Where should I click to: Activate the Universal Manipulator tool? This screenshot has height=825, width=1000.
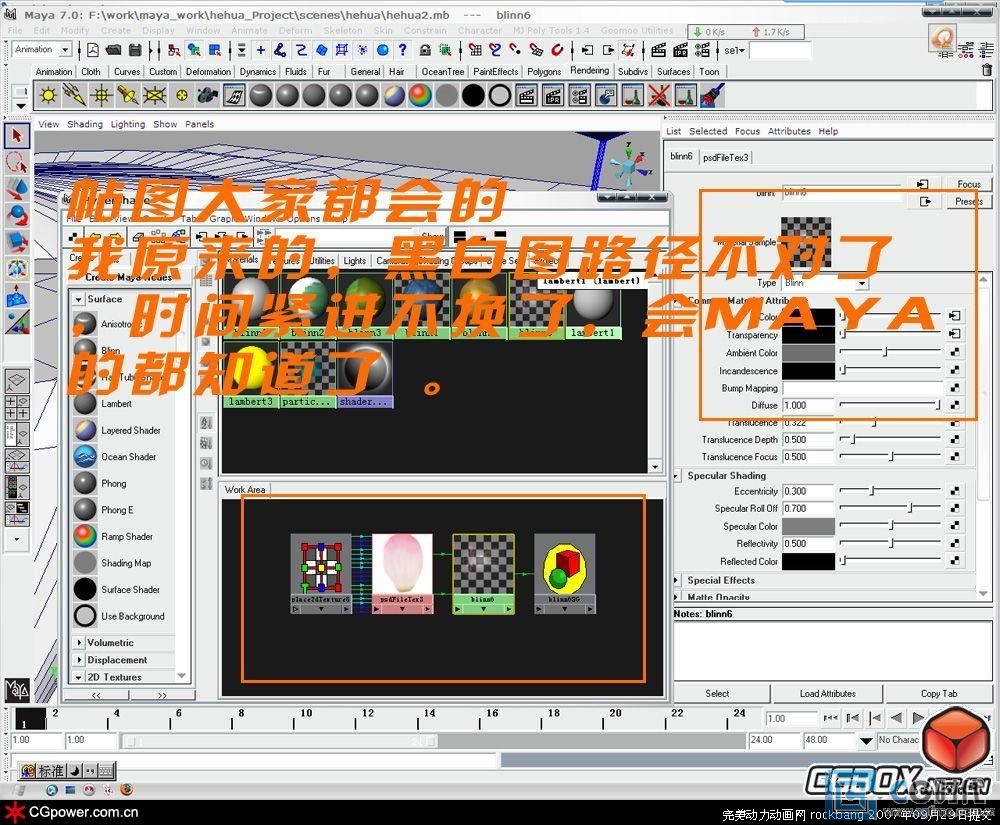[17, 269]
